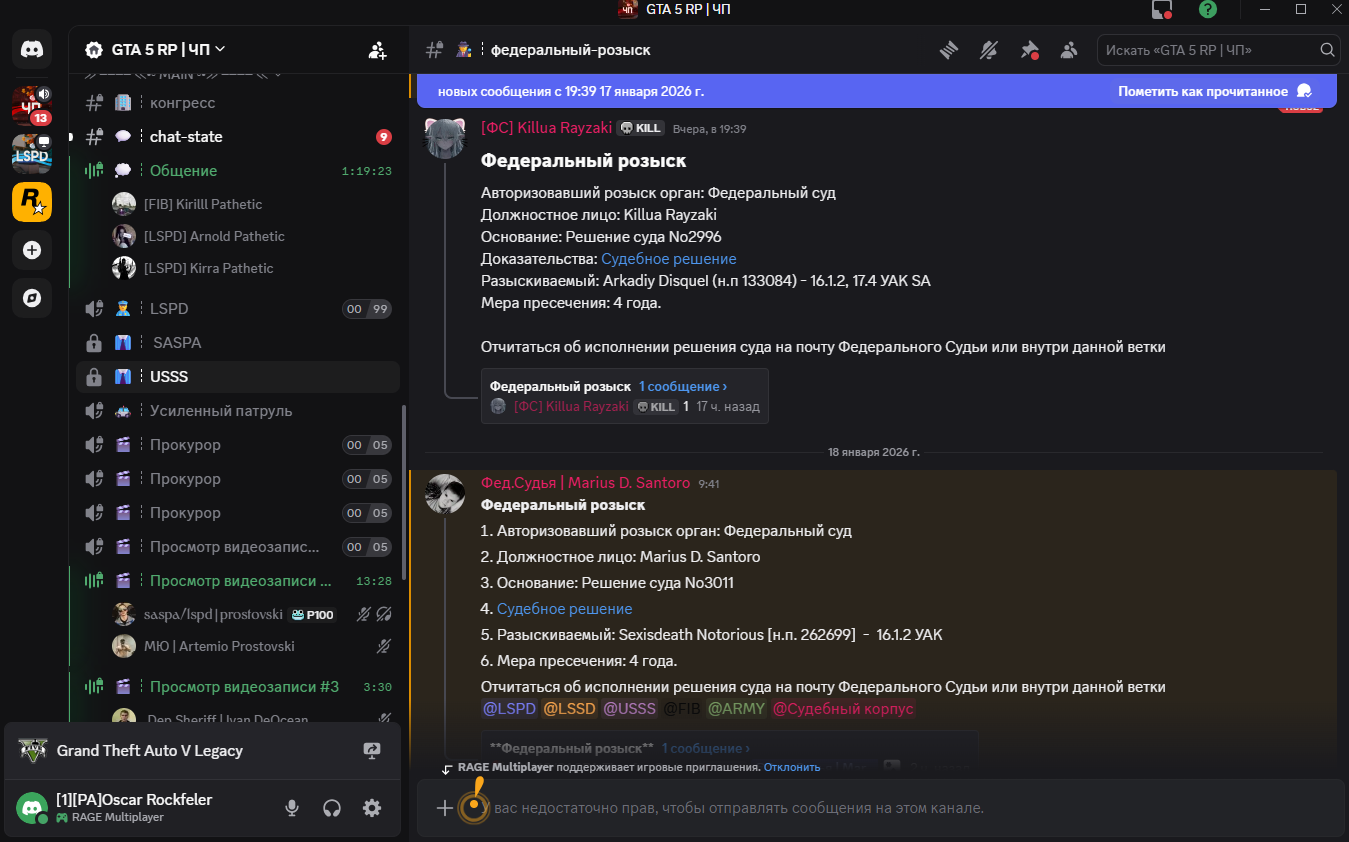
Task: Deafen audio with headphones icon
Action: [x=332, y=808]
